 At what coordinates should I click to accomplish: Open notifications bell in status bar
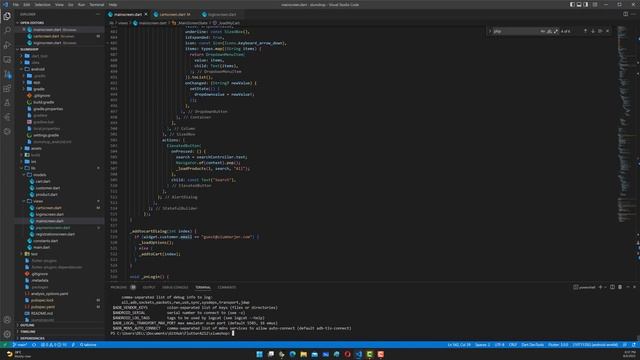pyautogui.click(x=633, y=345)
